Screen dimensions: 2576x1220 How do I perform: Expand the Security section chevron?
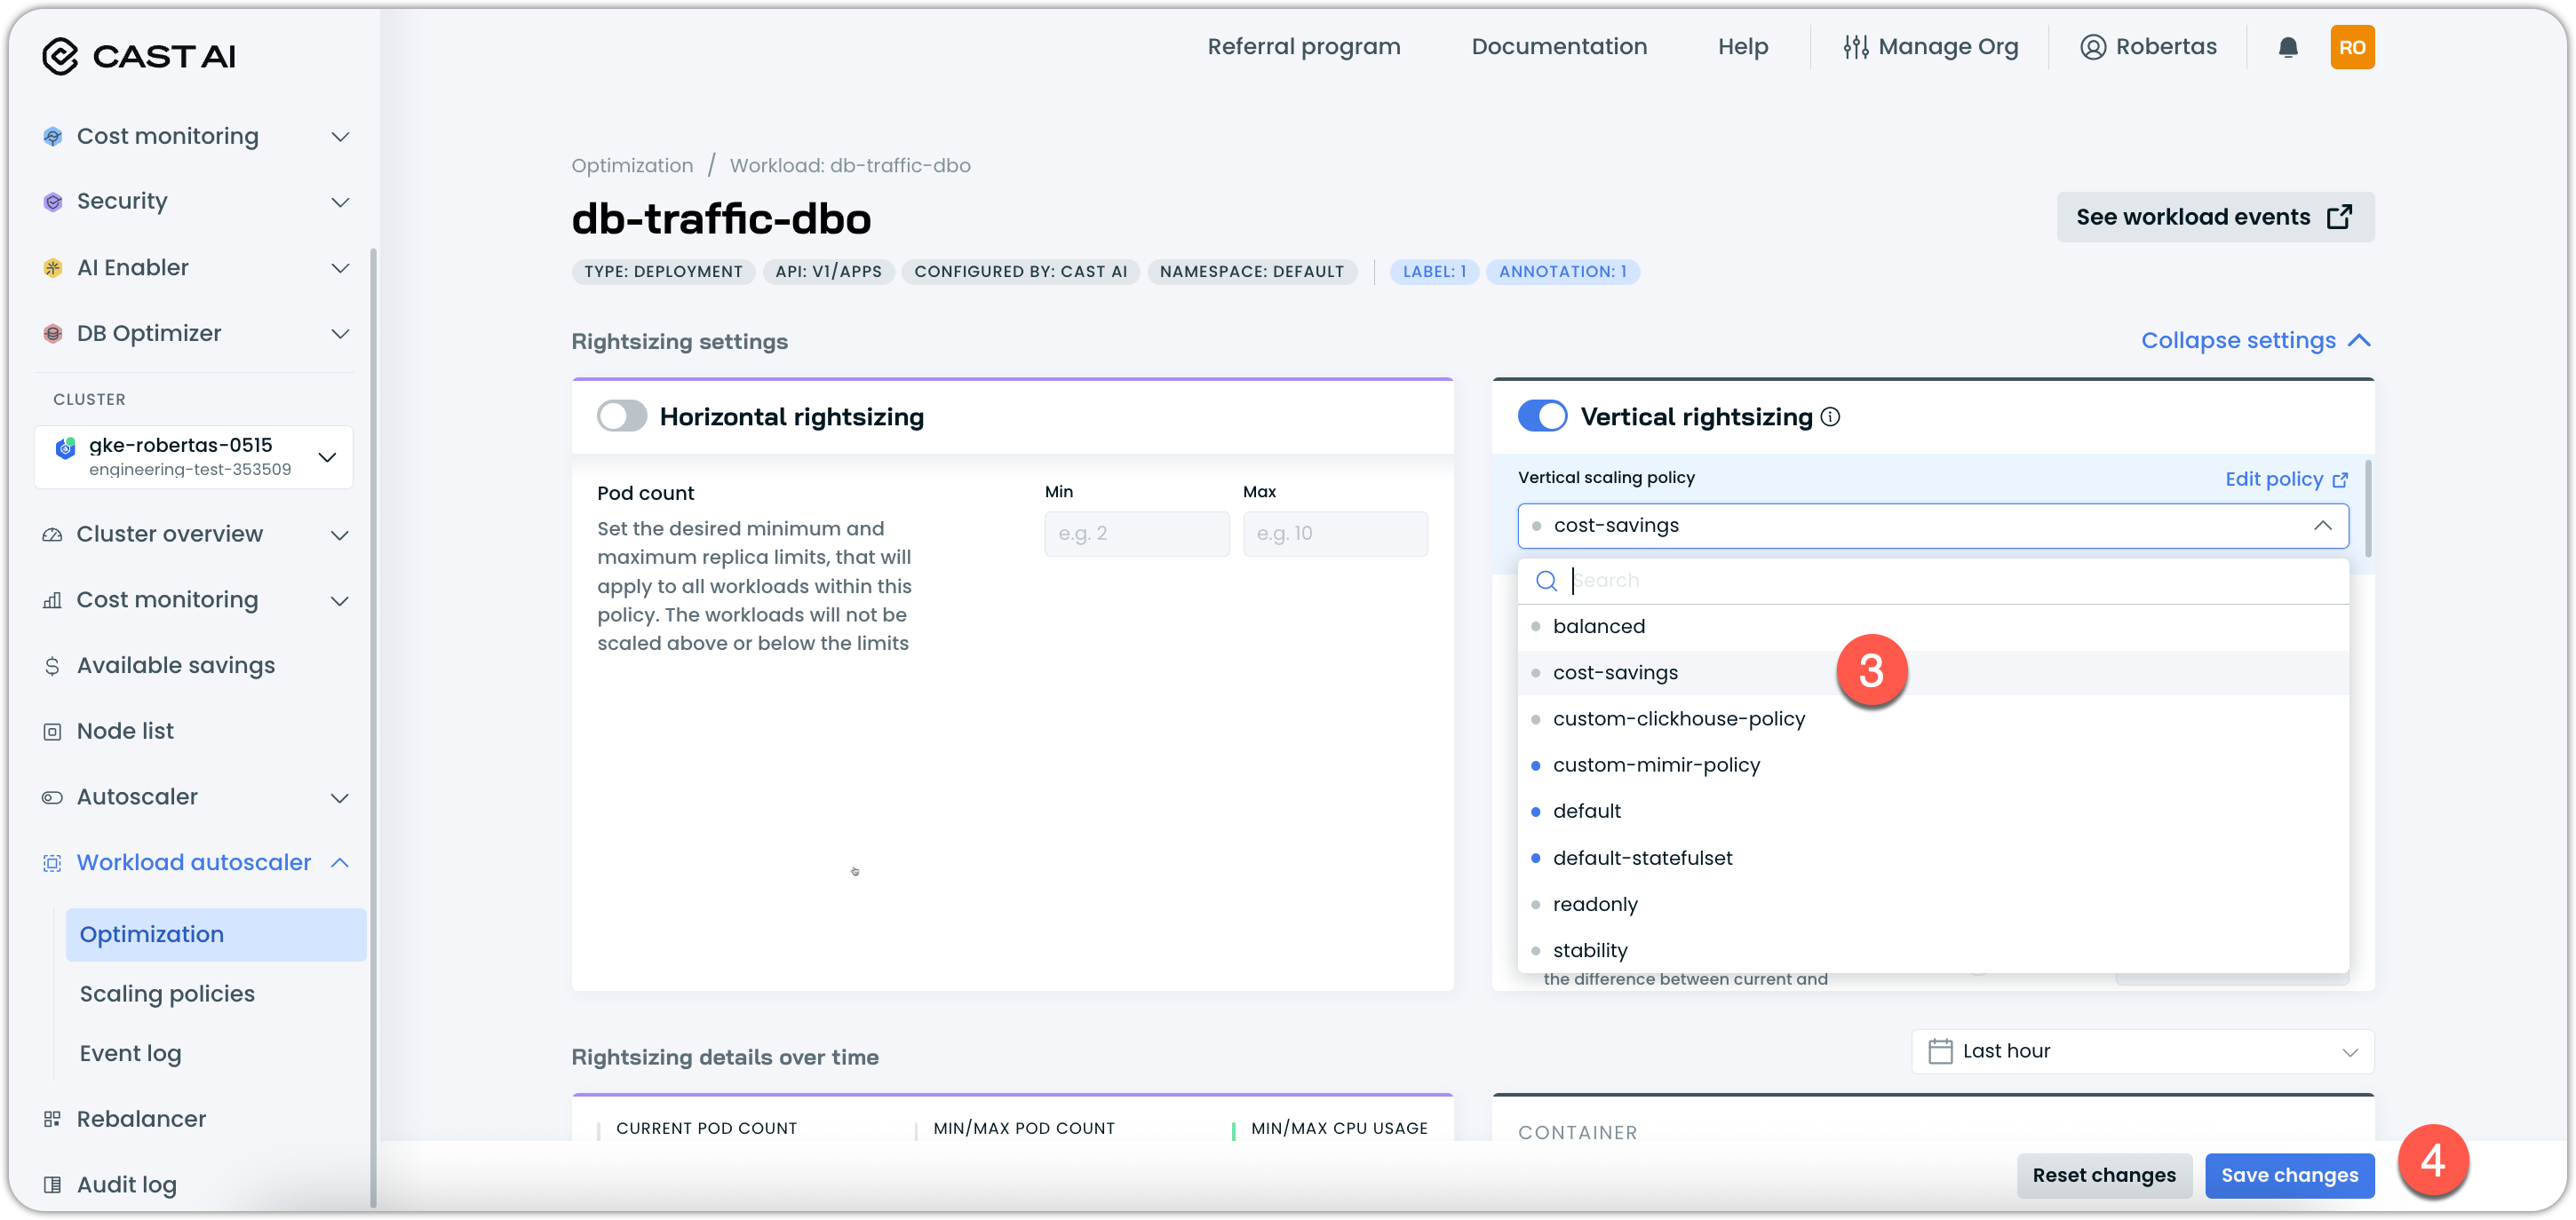340,202
